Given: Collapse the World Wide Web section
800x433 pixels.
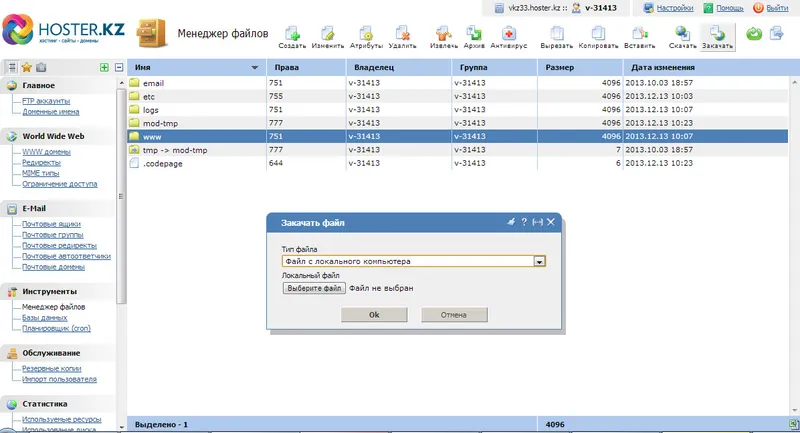Looking at the screenshot, I should [59, 136].
